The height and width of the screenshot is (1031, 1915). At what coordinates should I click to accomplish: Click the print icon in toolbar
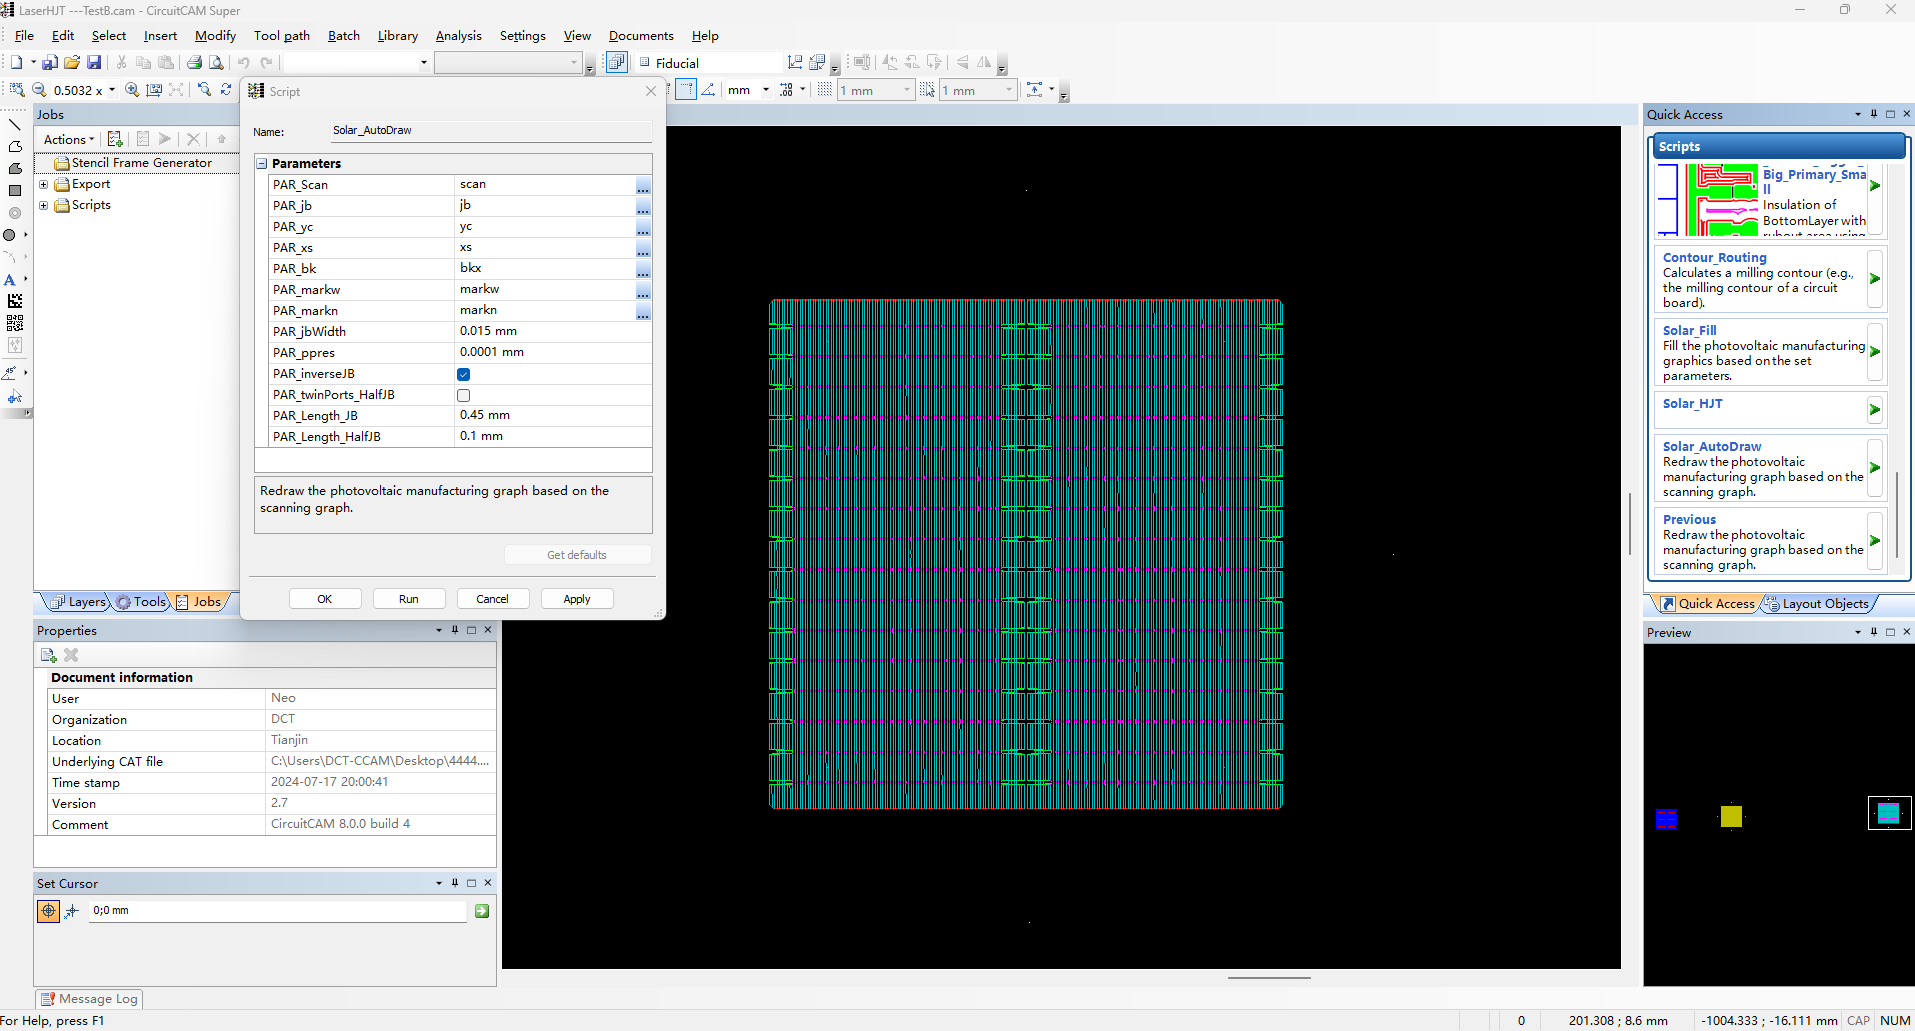tap(194, 62)
